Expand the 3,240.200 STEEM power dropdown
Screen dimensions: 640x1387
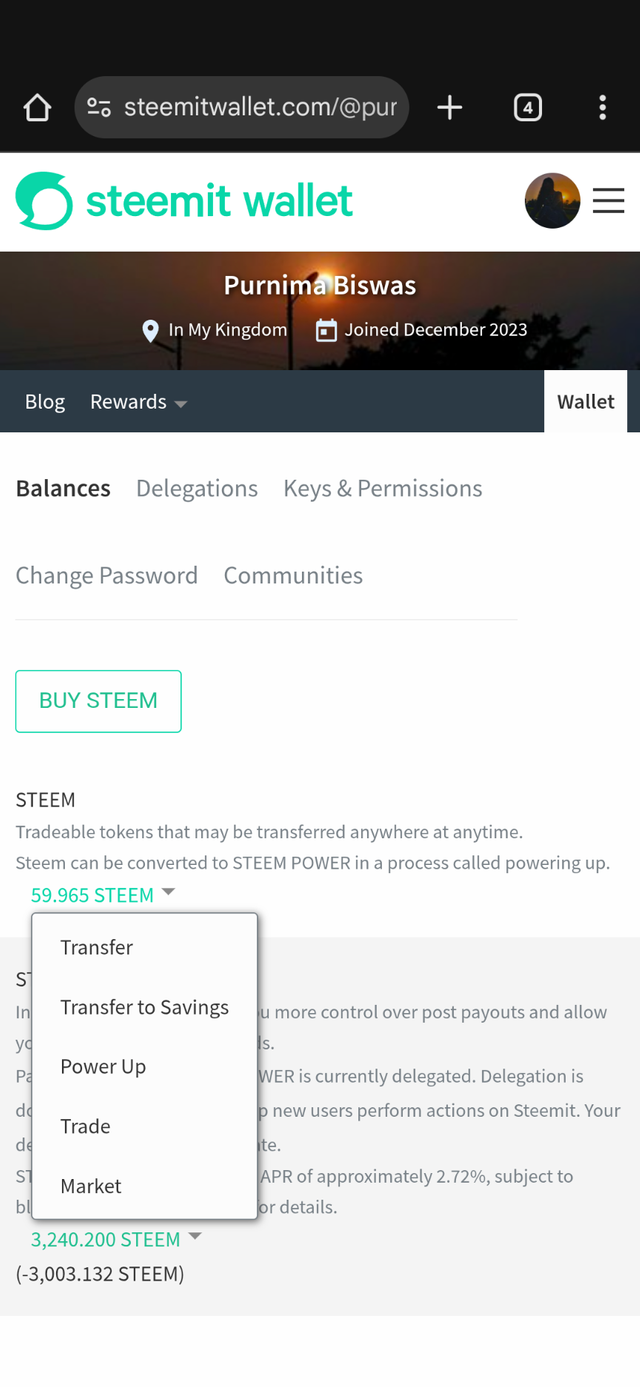[x=116, y=1239]
